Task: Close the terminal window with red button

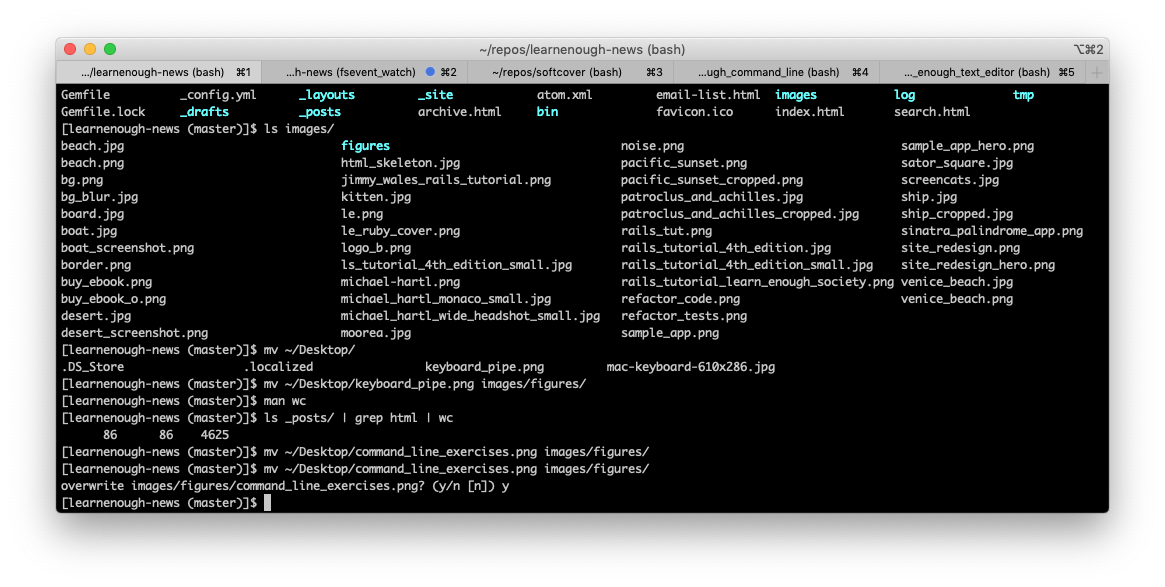Action: [70, 49]
